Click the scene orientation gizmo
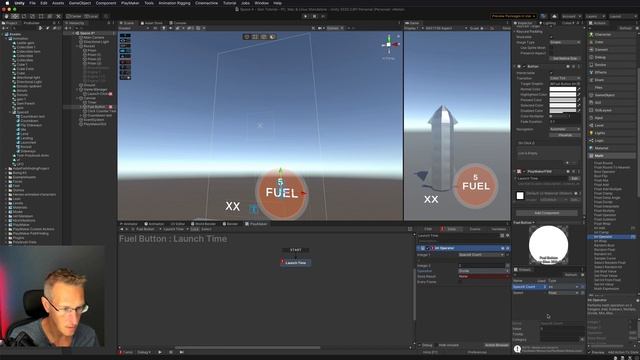The image size is (640, 360). (389, 44)
